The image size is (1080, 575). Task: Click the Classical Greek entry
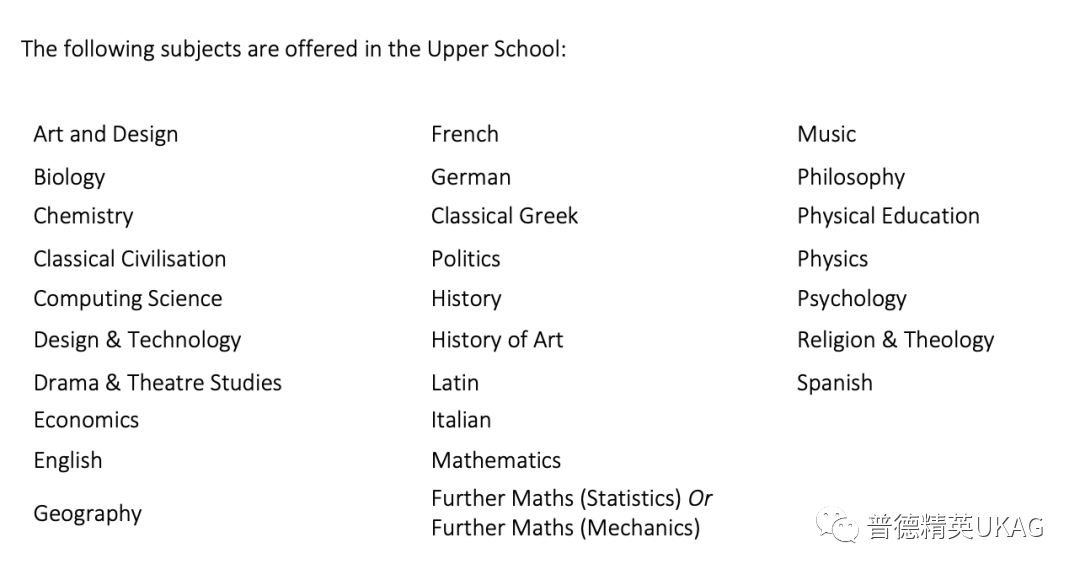[x=505, y=216]
